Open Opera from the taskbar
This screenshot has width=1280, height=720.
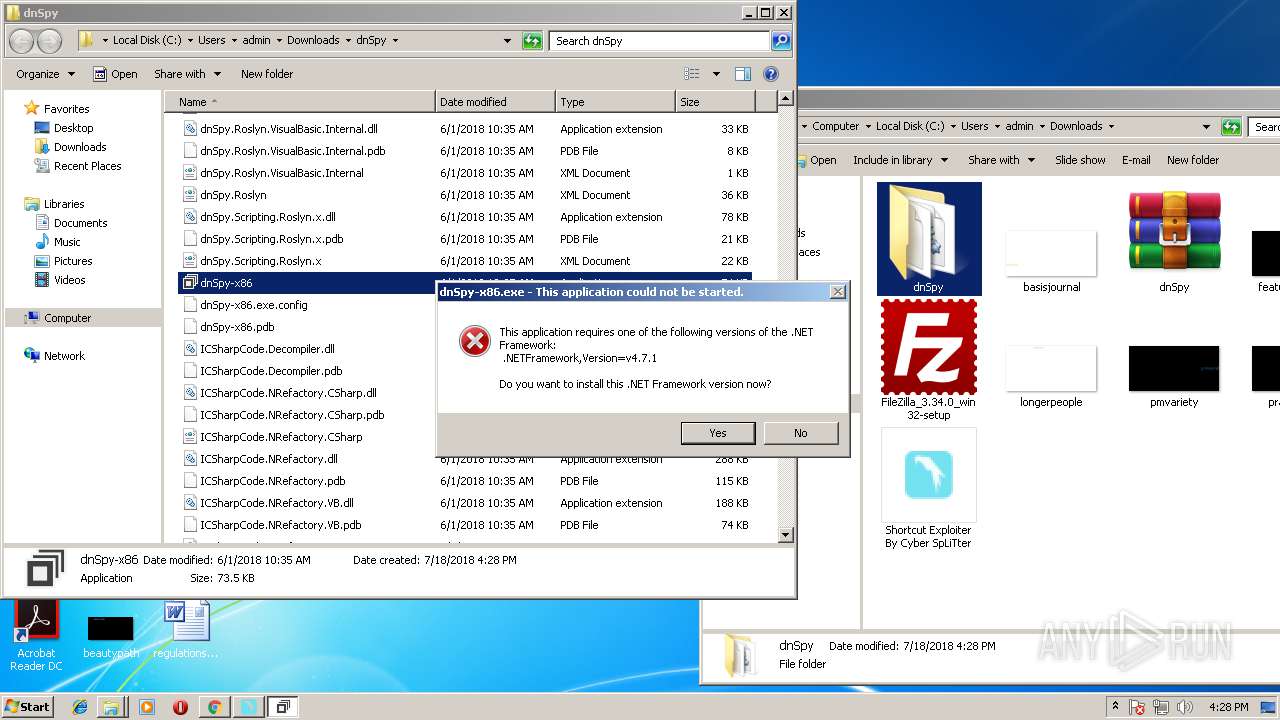pos(180,707)
